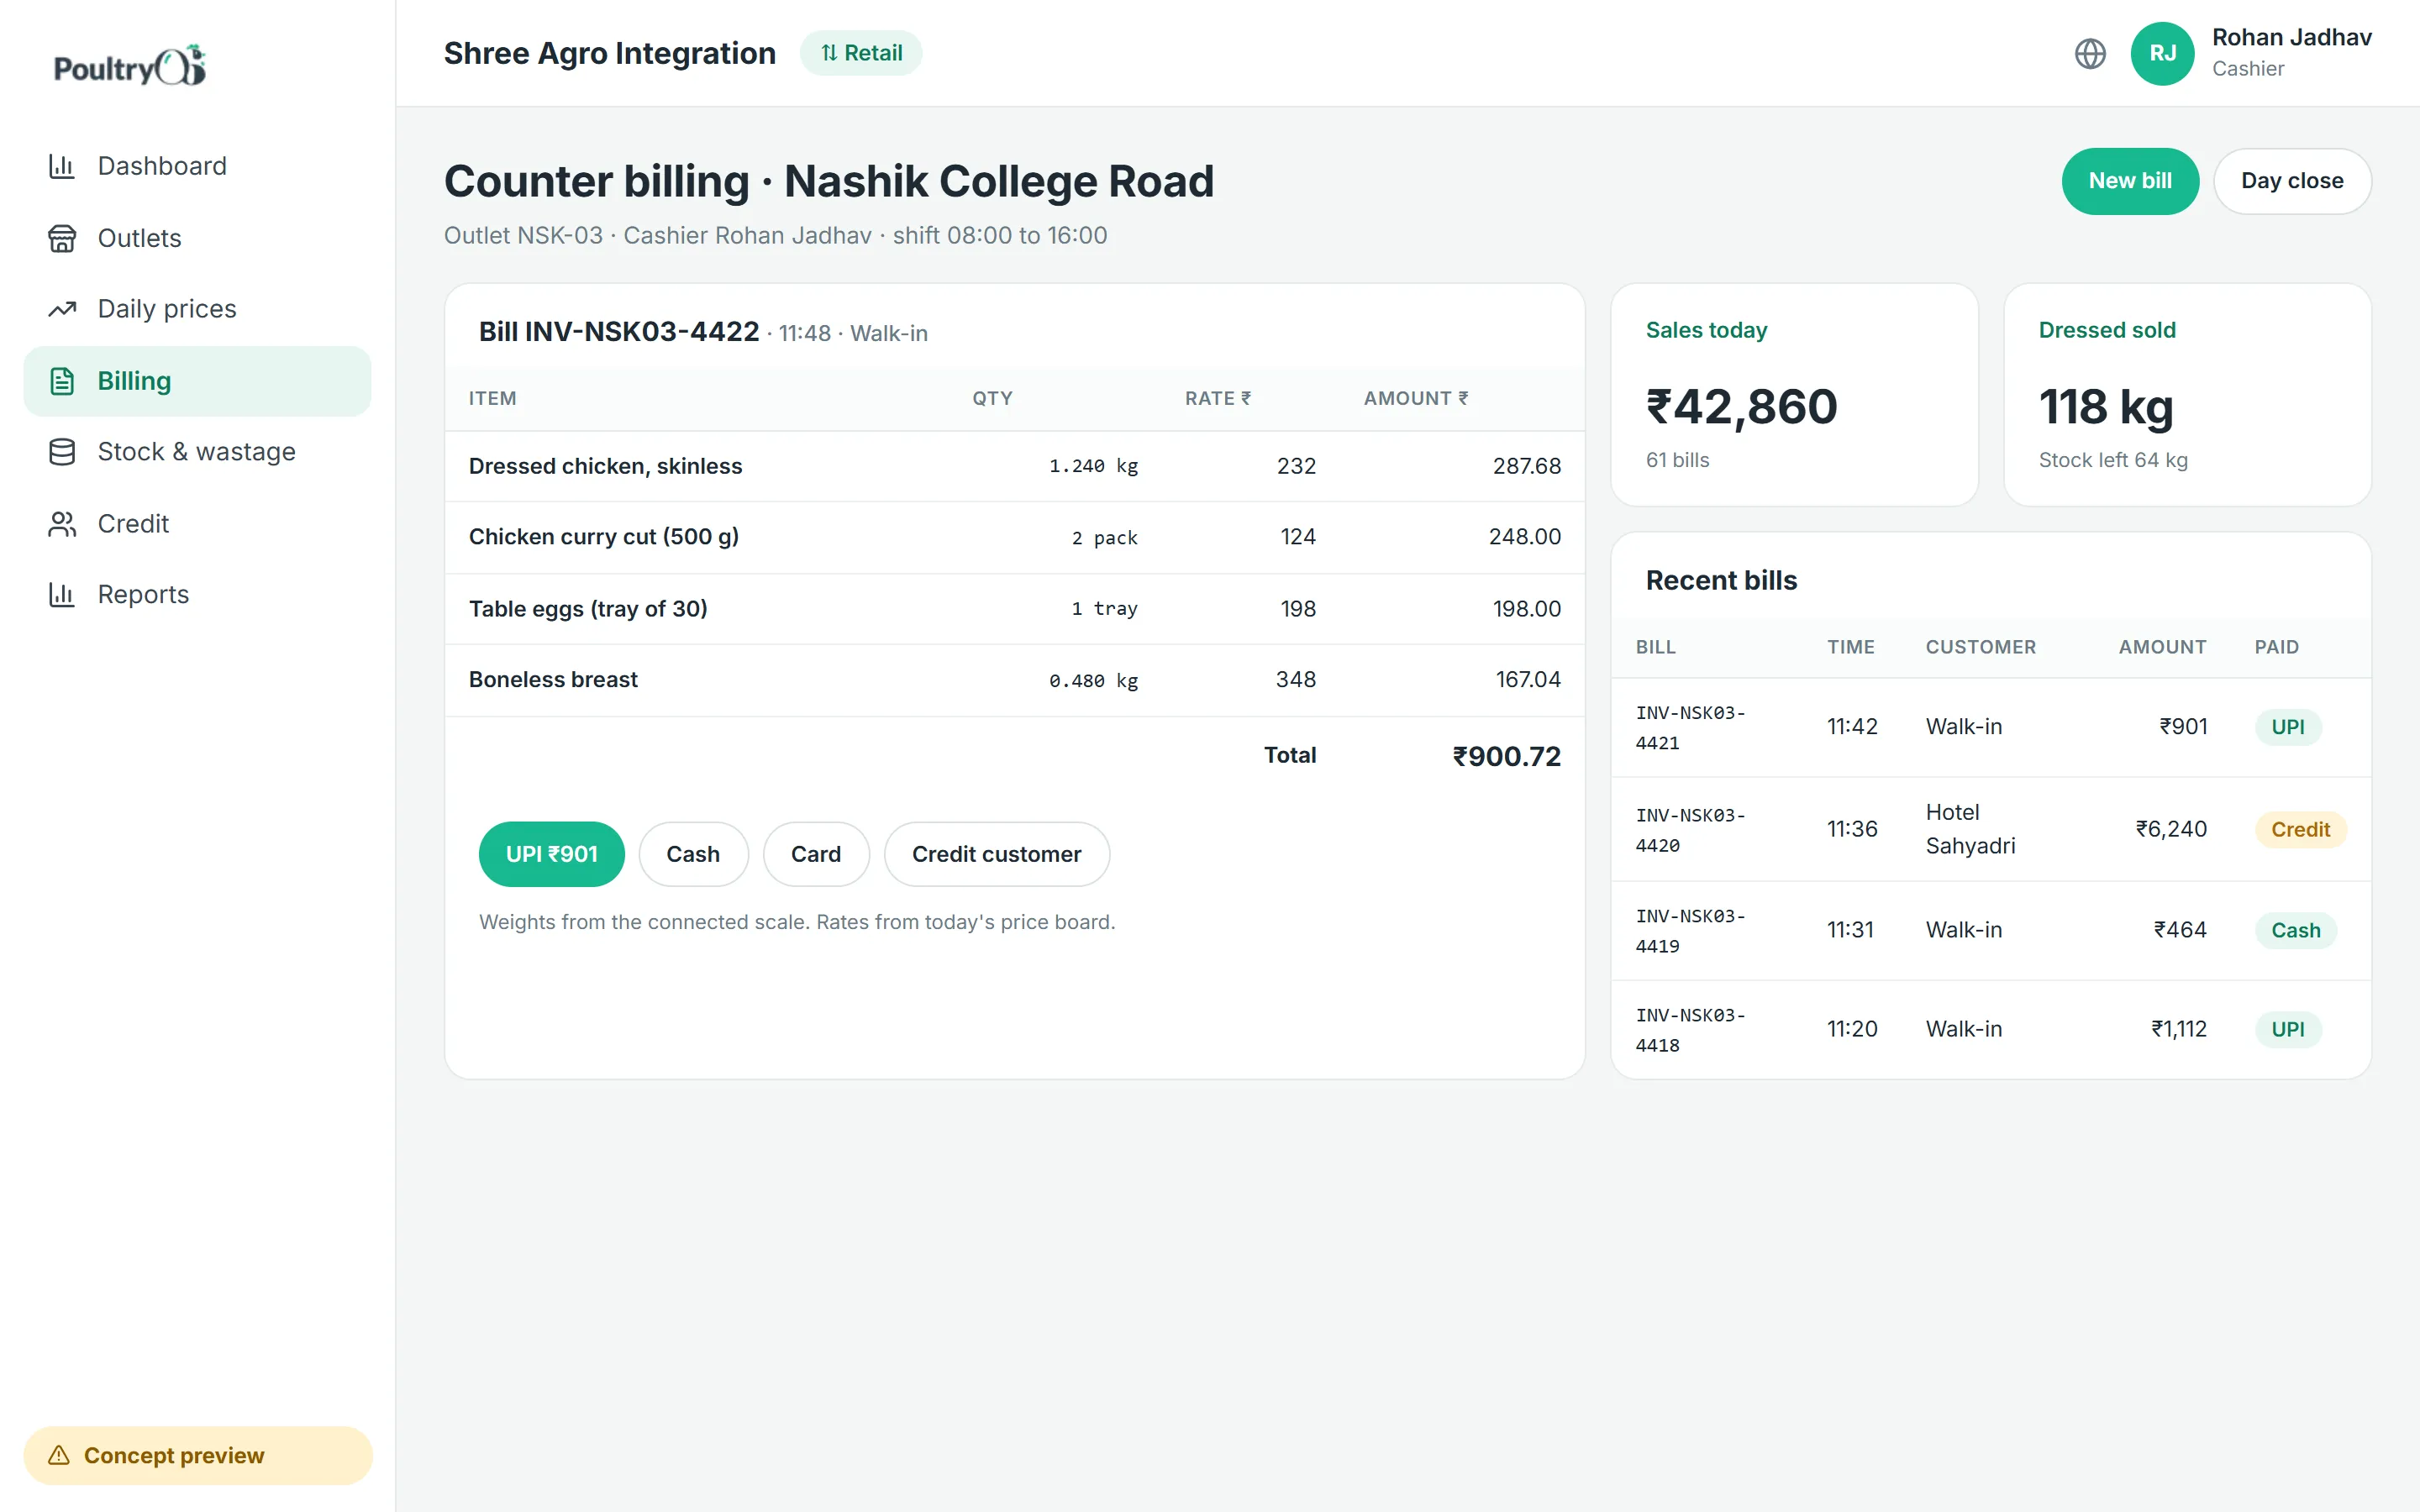The image size is (2420, 1512).
Task: Click the Stock & wastage database icon
Action: tap(62, 452)
